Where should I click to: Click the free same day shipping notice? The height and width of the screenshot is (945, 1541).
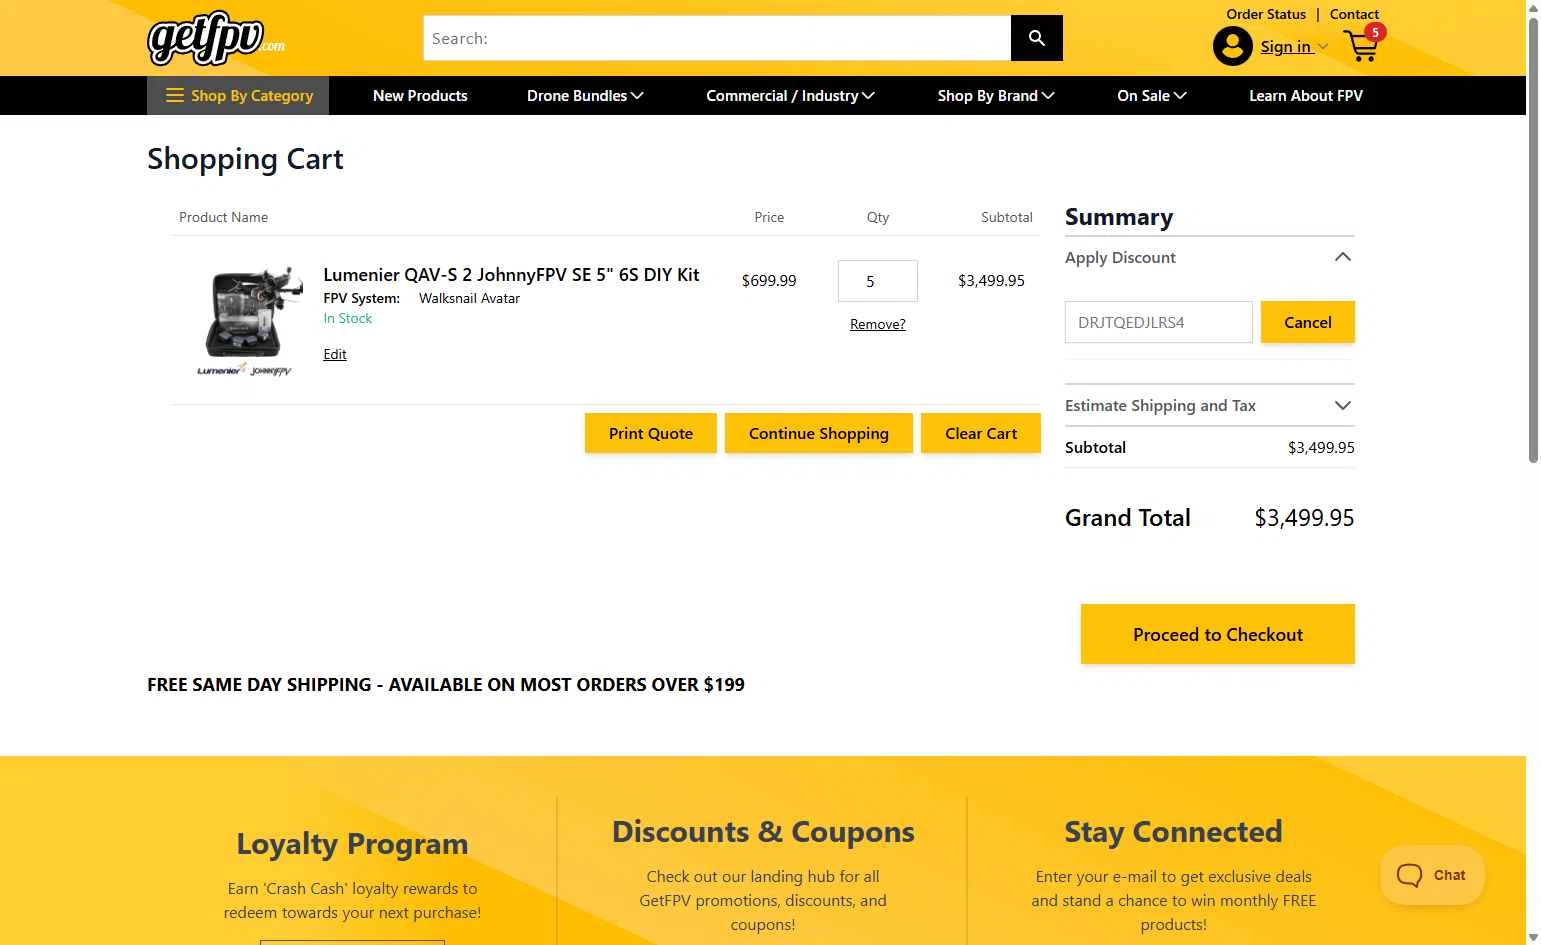point(446,685)
